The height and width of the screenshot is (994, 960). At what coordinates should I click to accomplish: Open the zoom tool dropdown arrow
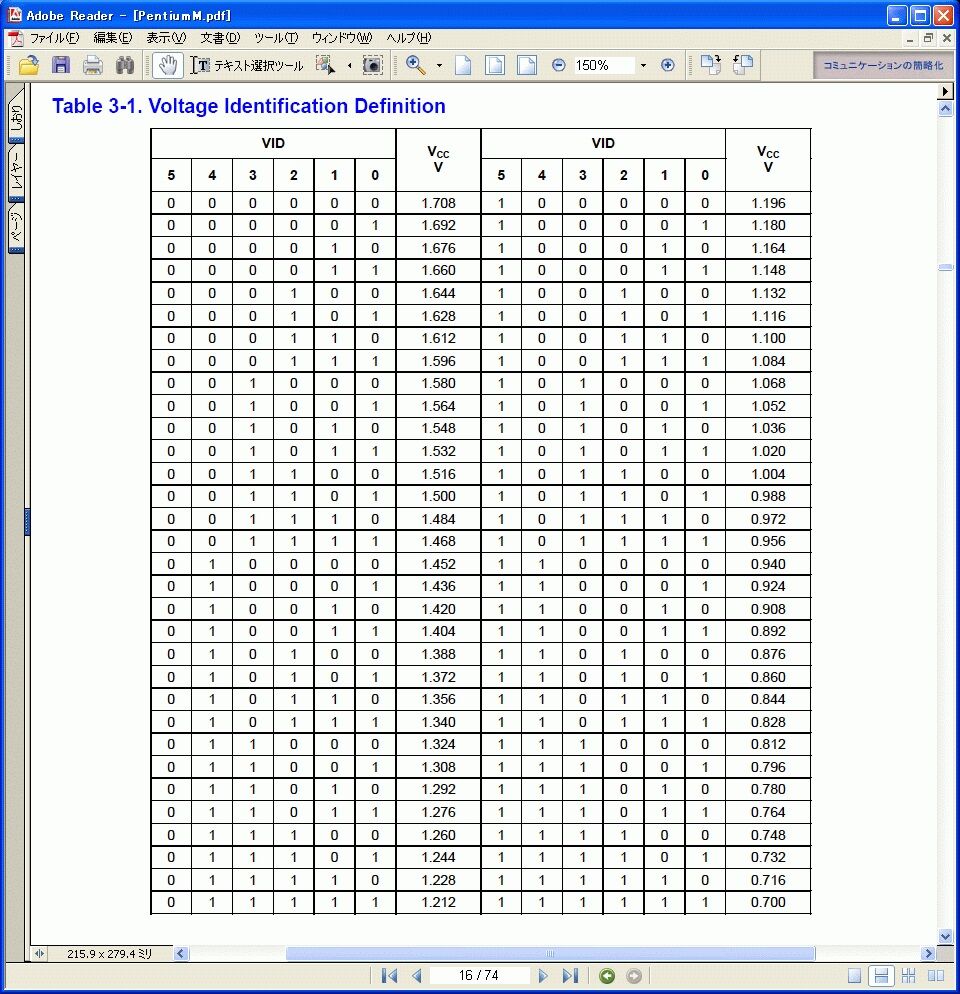pyautogui.click(x=439, y=65)
